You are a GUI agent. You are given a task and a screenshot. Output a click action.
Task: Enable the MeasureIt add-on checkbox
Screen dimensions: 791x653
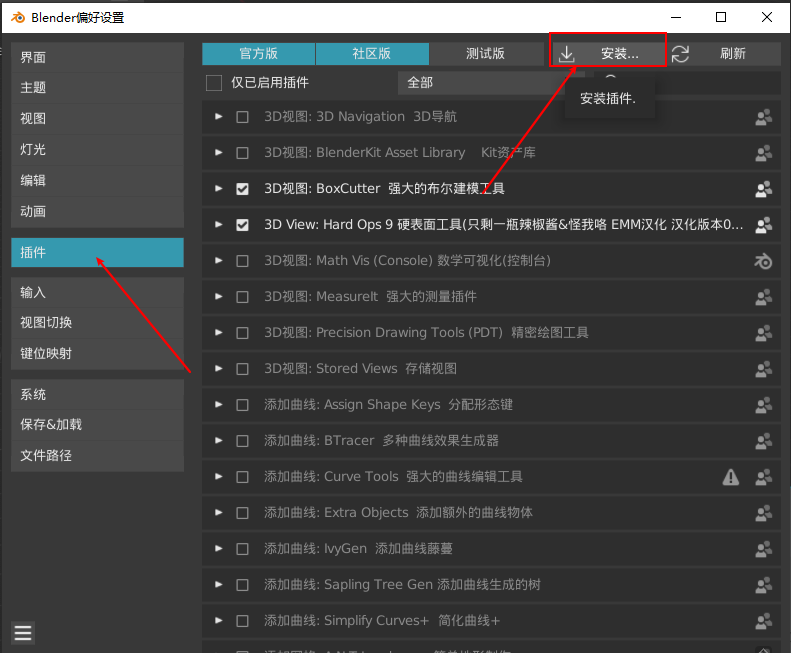click(x=242, y=297)
